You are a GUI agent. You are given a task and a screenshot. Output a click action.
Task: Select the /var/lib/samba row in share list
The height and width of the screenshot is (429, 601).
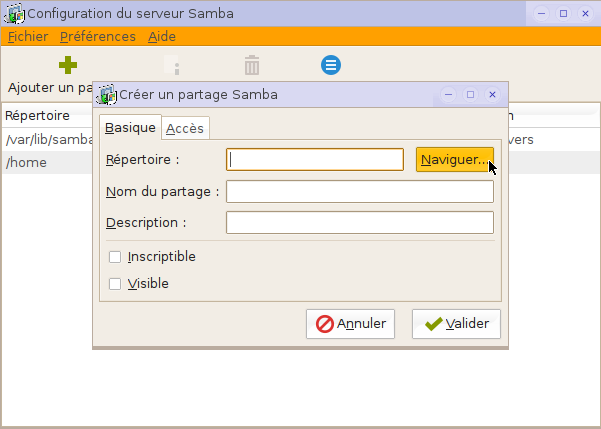48,140
